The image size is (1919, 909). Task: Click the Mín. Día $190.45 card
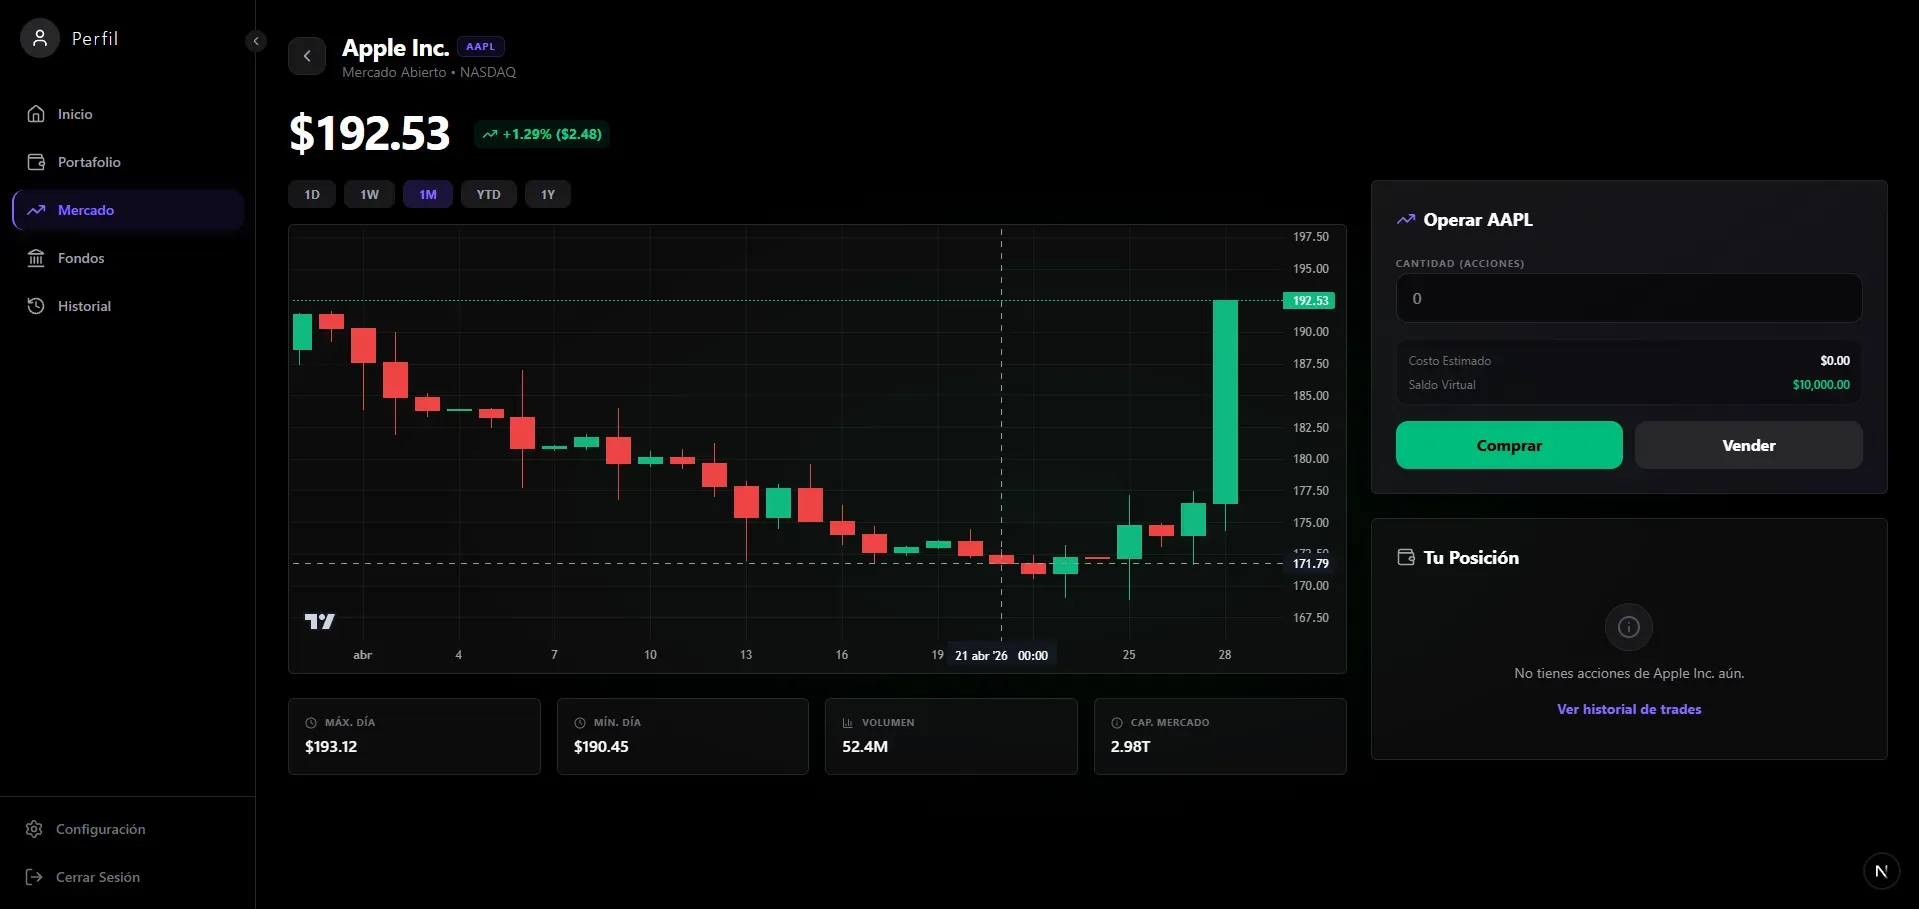tap(683, 736)
